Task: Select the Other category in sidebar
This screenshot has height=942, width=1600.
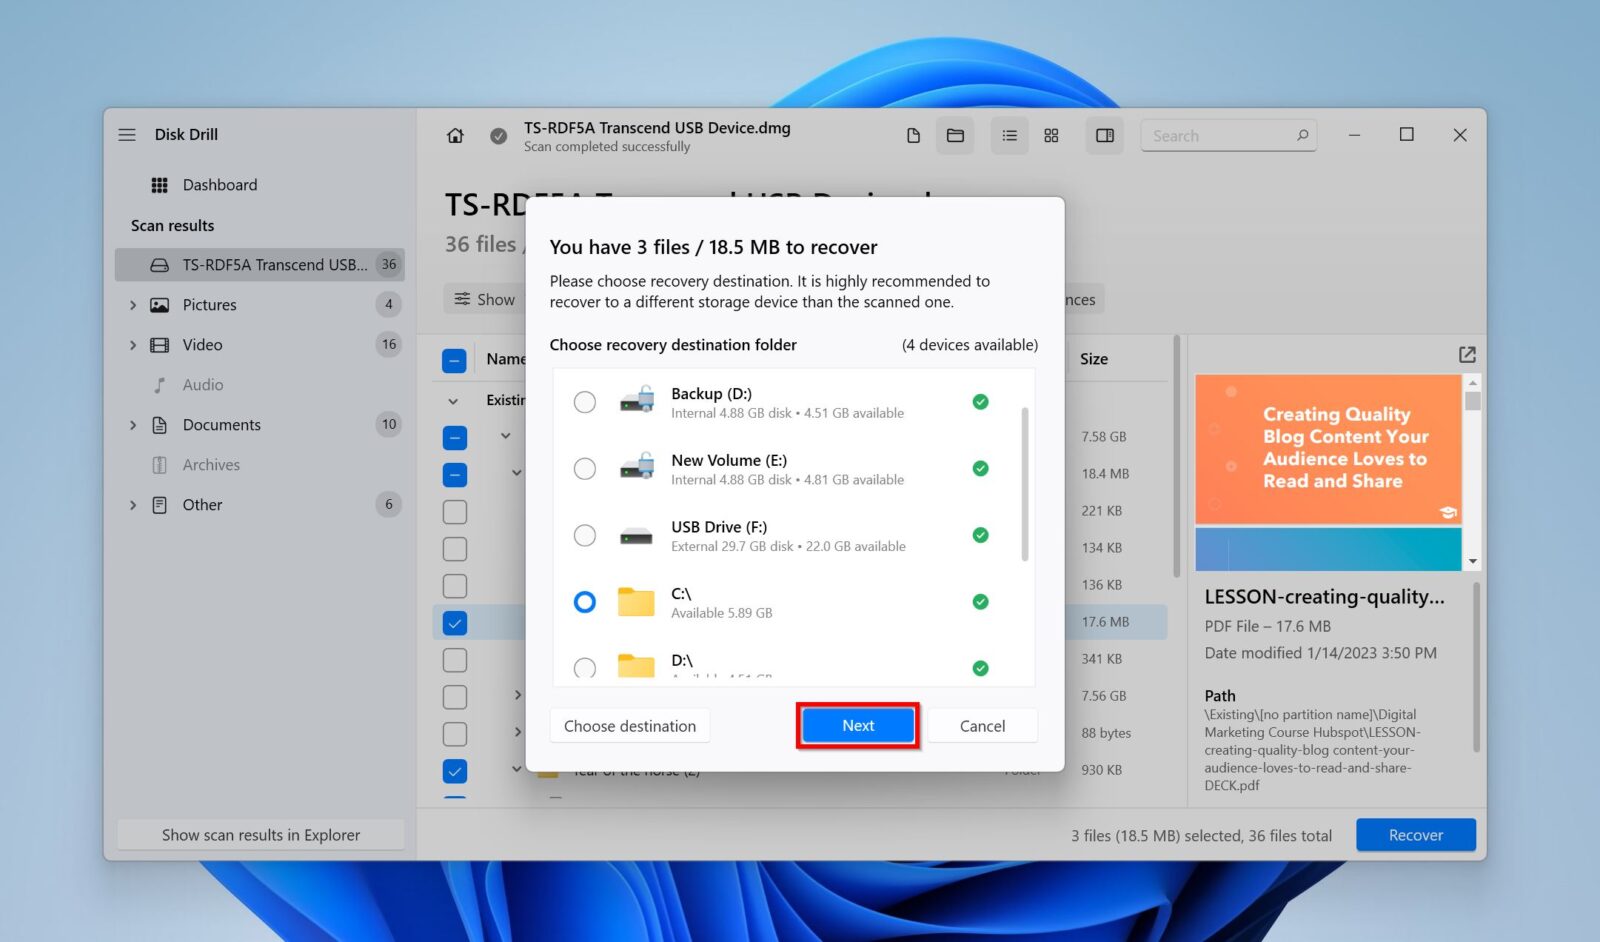Action: (x=202, y=504)
